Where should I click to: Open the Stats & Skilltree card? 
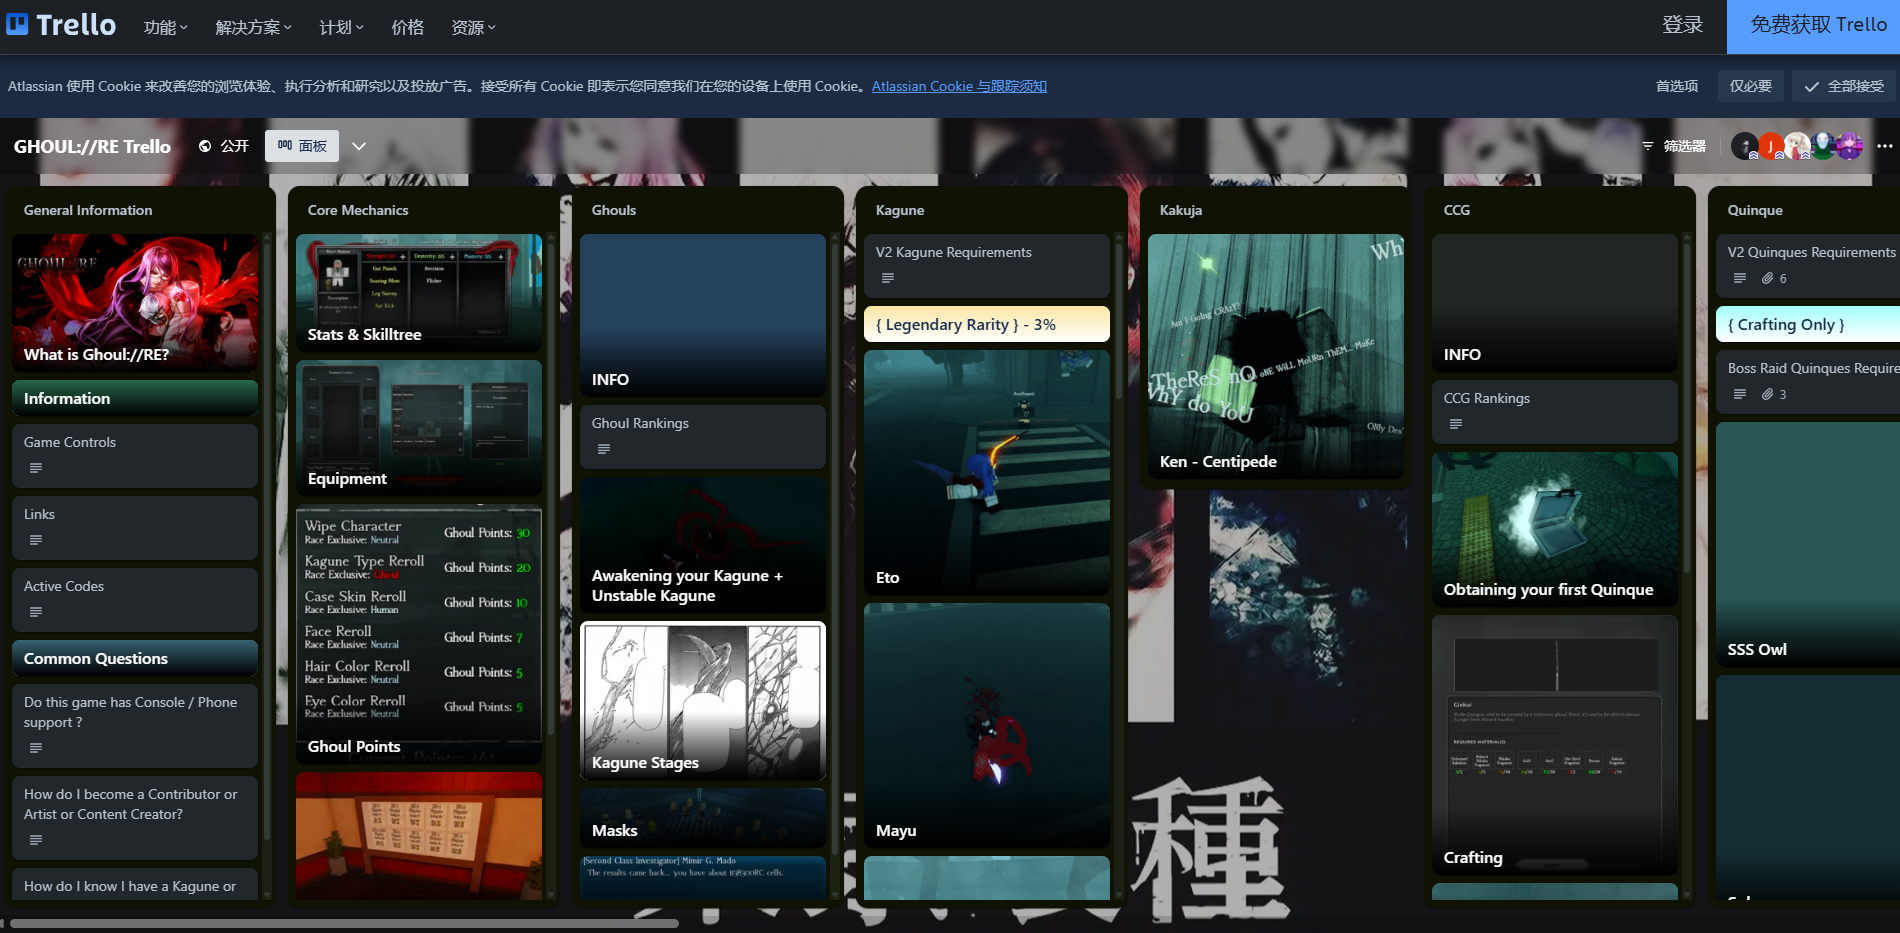[x=419, y=293]
